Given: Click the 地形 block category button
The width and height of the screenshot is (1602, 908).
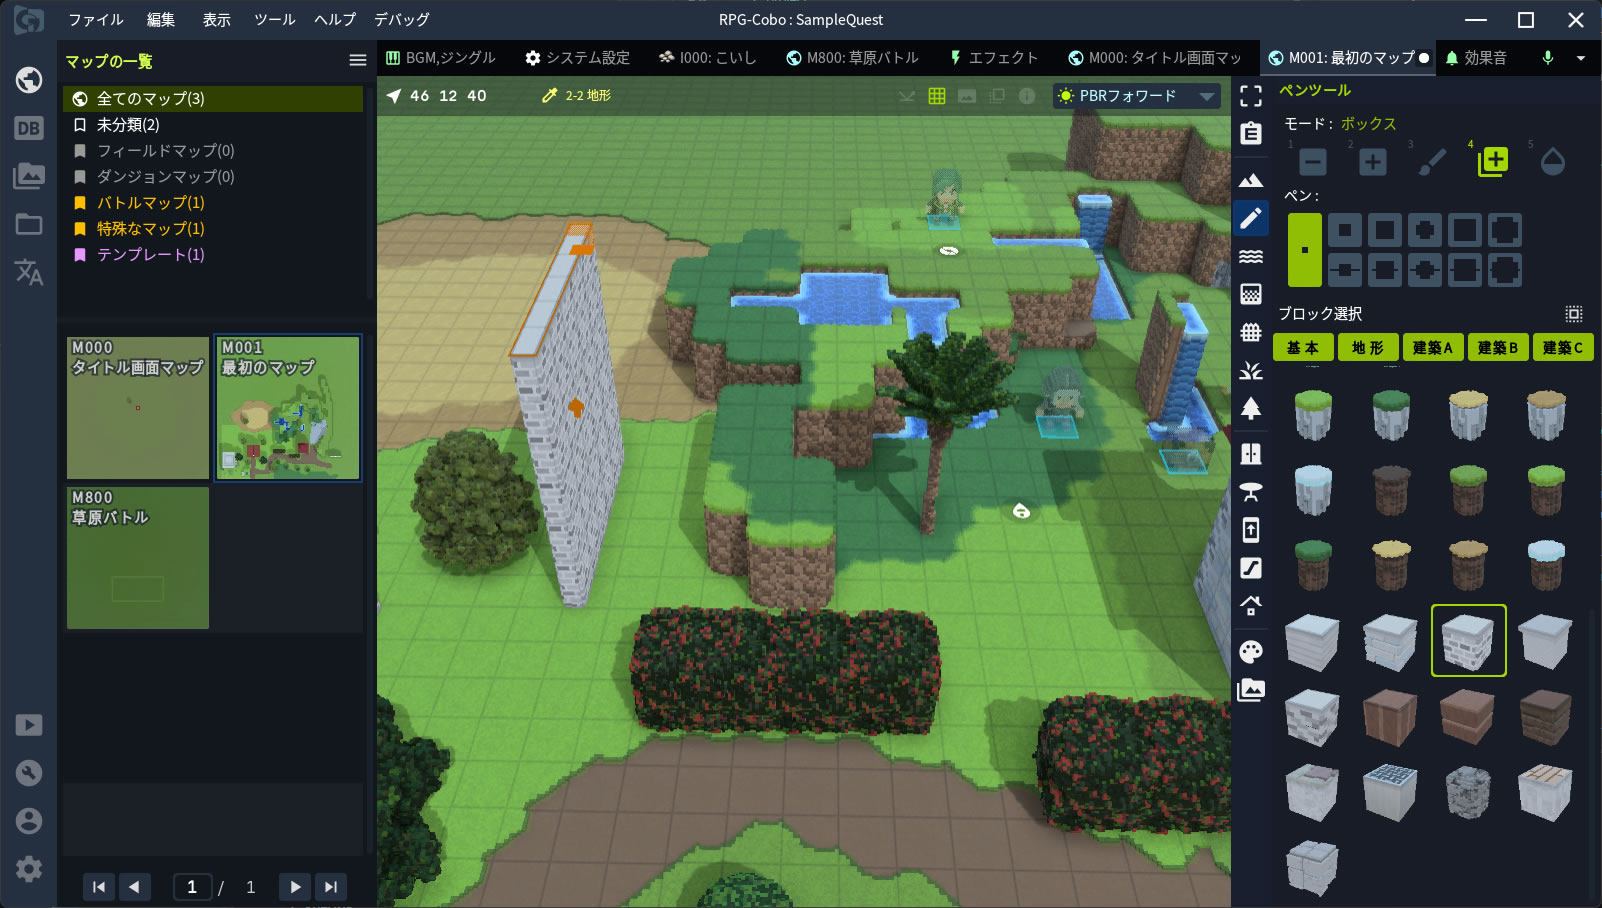Looking at the screenshot, I should point(1367,347).
